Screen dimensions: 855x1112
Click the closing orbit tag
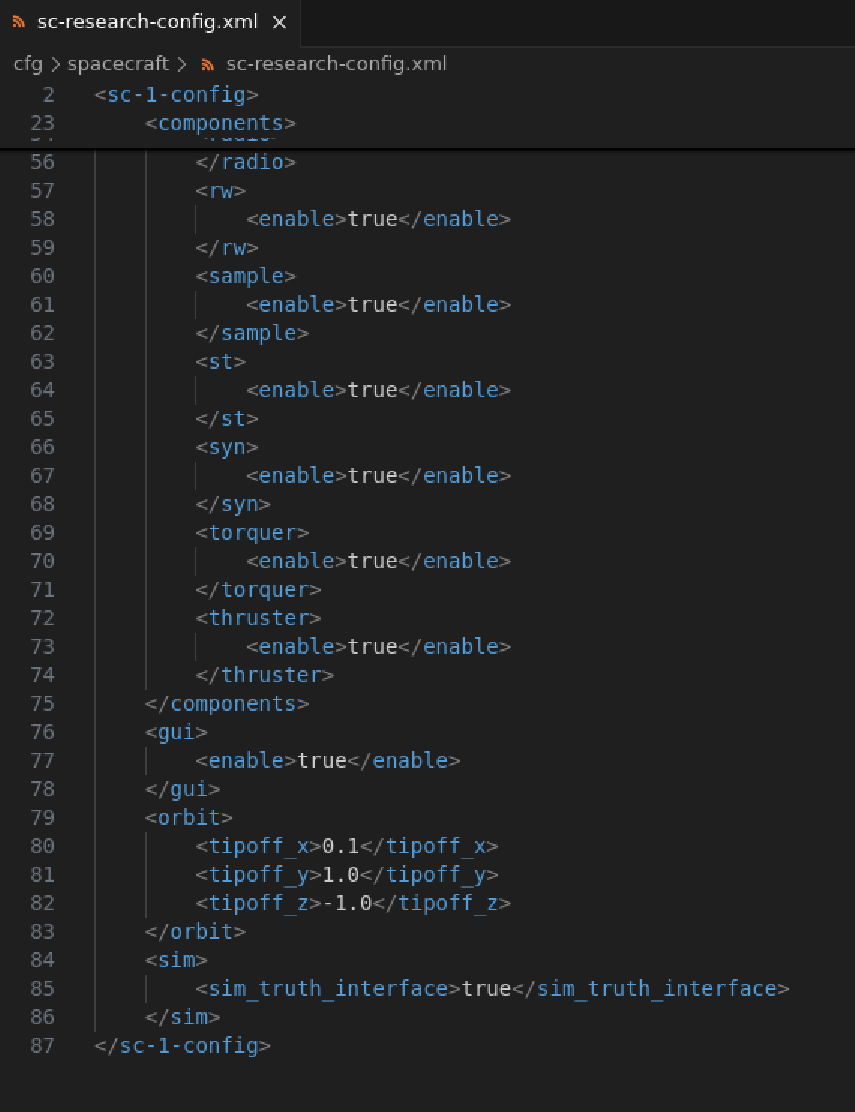click(x=195, y=931)
